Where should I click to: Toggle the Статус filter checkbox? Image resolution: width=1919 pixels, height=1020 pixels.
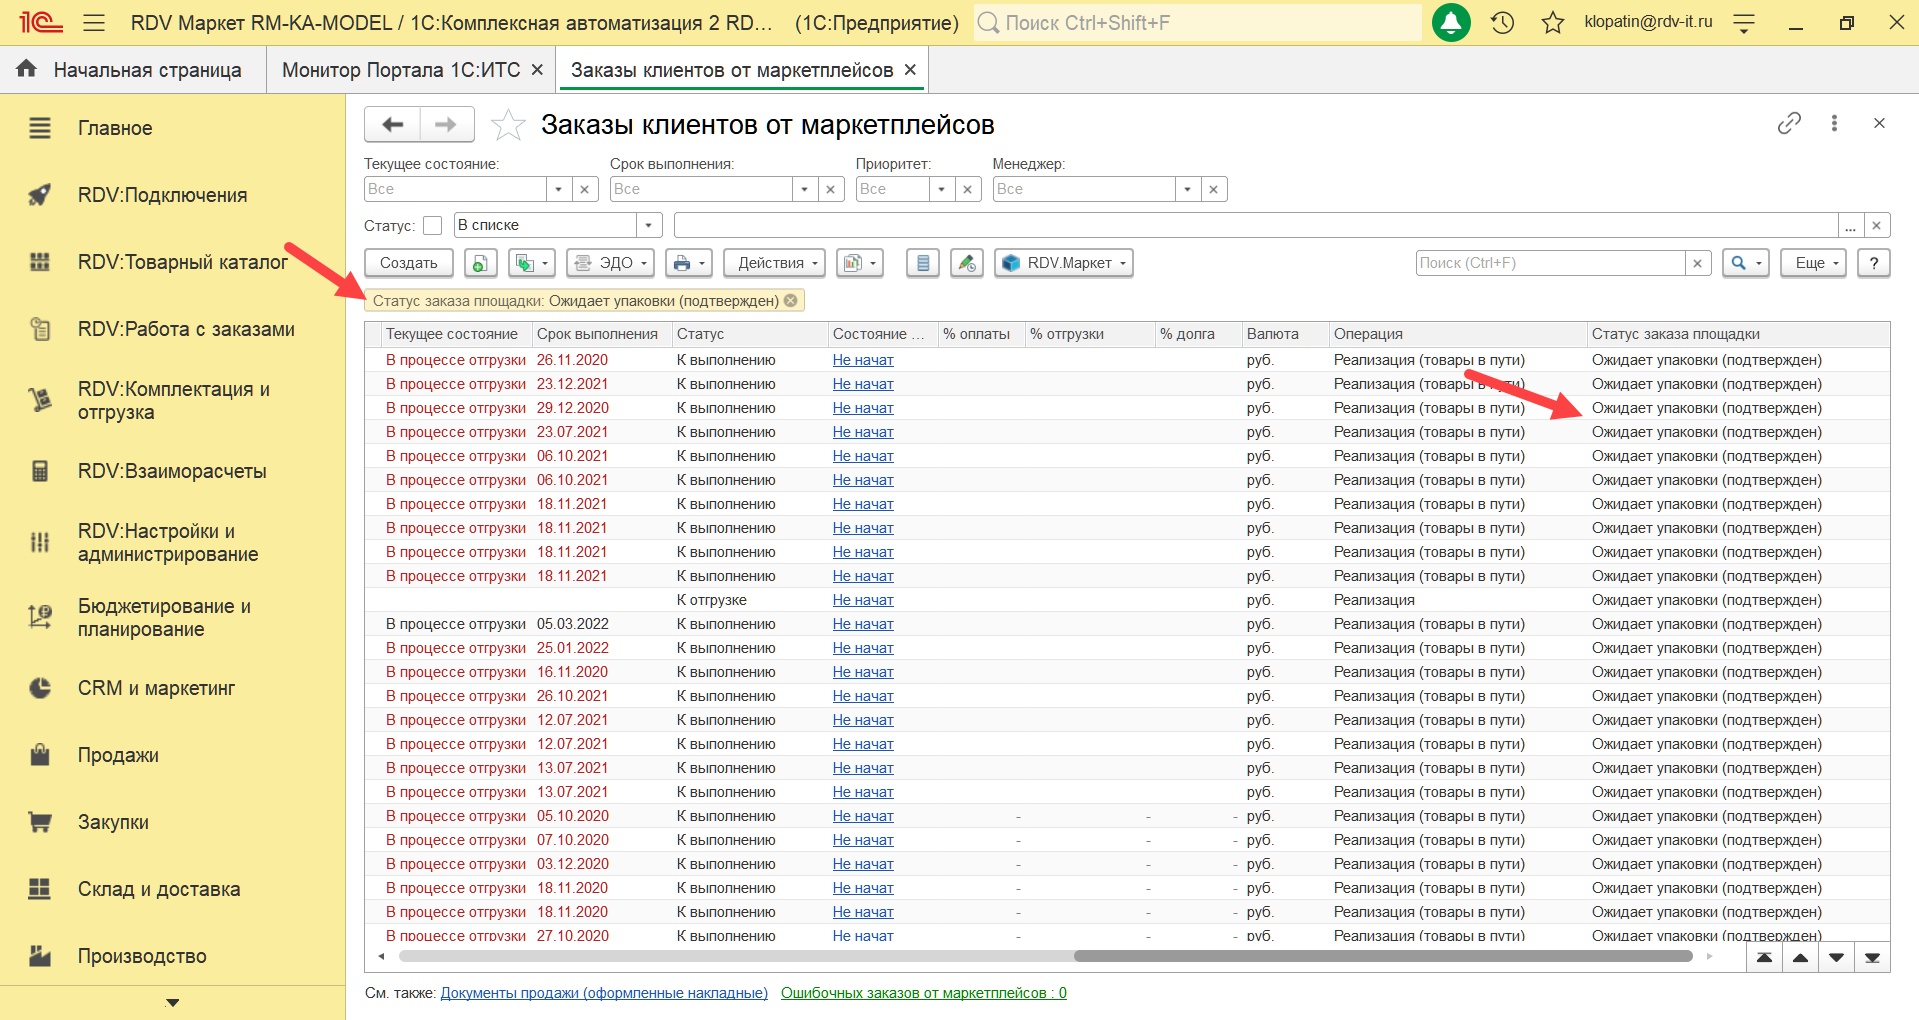click(433, 226)
